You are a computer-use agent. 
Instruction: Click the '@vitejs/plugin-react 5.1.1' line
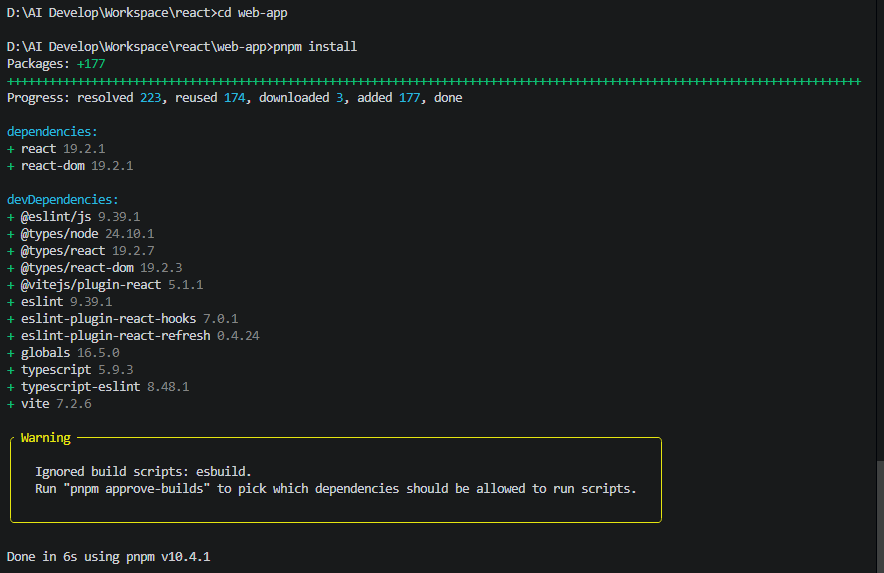(x=105, y=285)
